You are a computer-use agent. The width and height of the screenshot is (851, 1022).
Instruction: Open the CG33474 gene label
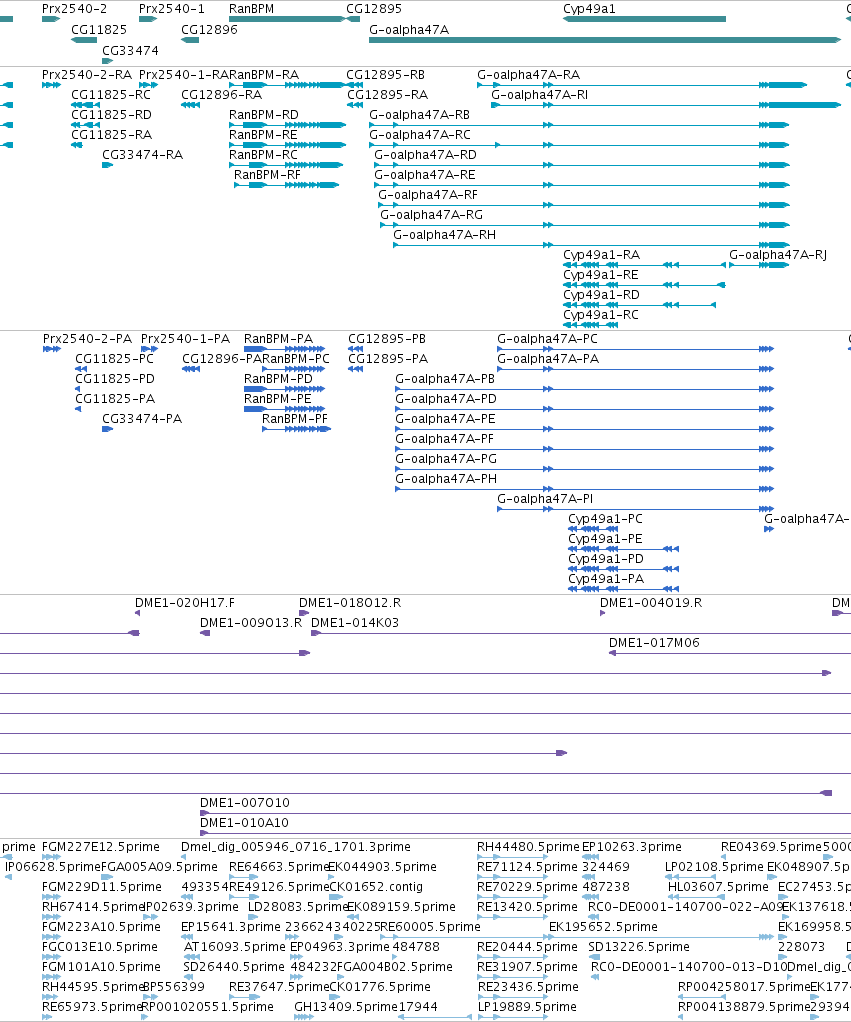(x=130, y=50)
